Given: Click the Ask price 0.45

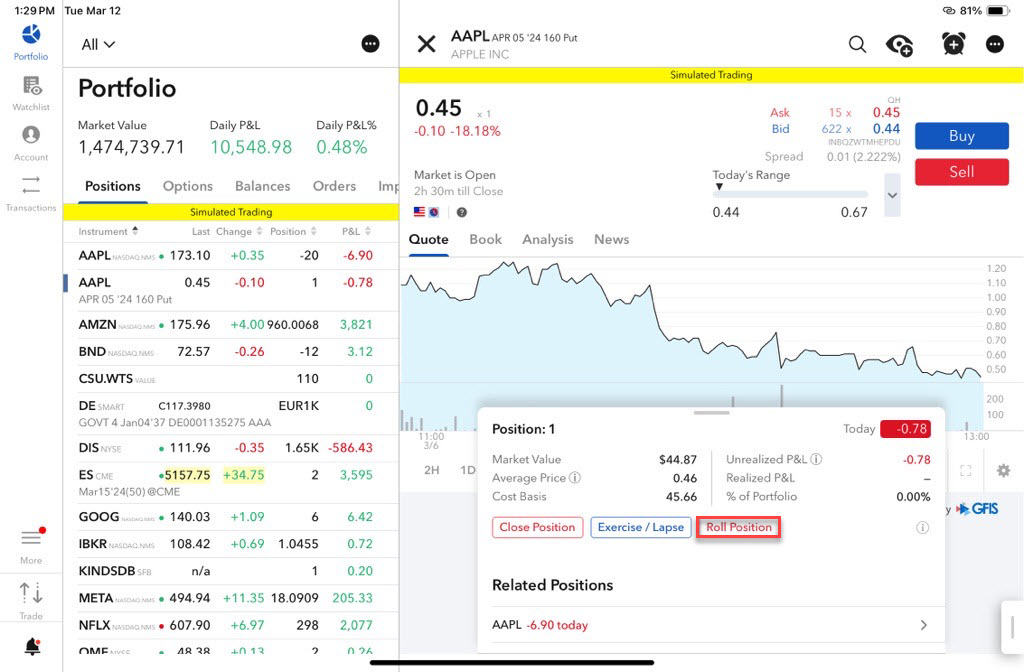Looking at the screenshot, I should click(x=886, y=112).
